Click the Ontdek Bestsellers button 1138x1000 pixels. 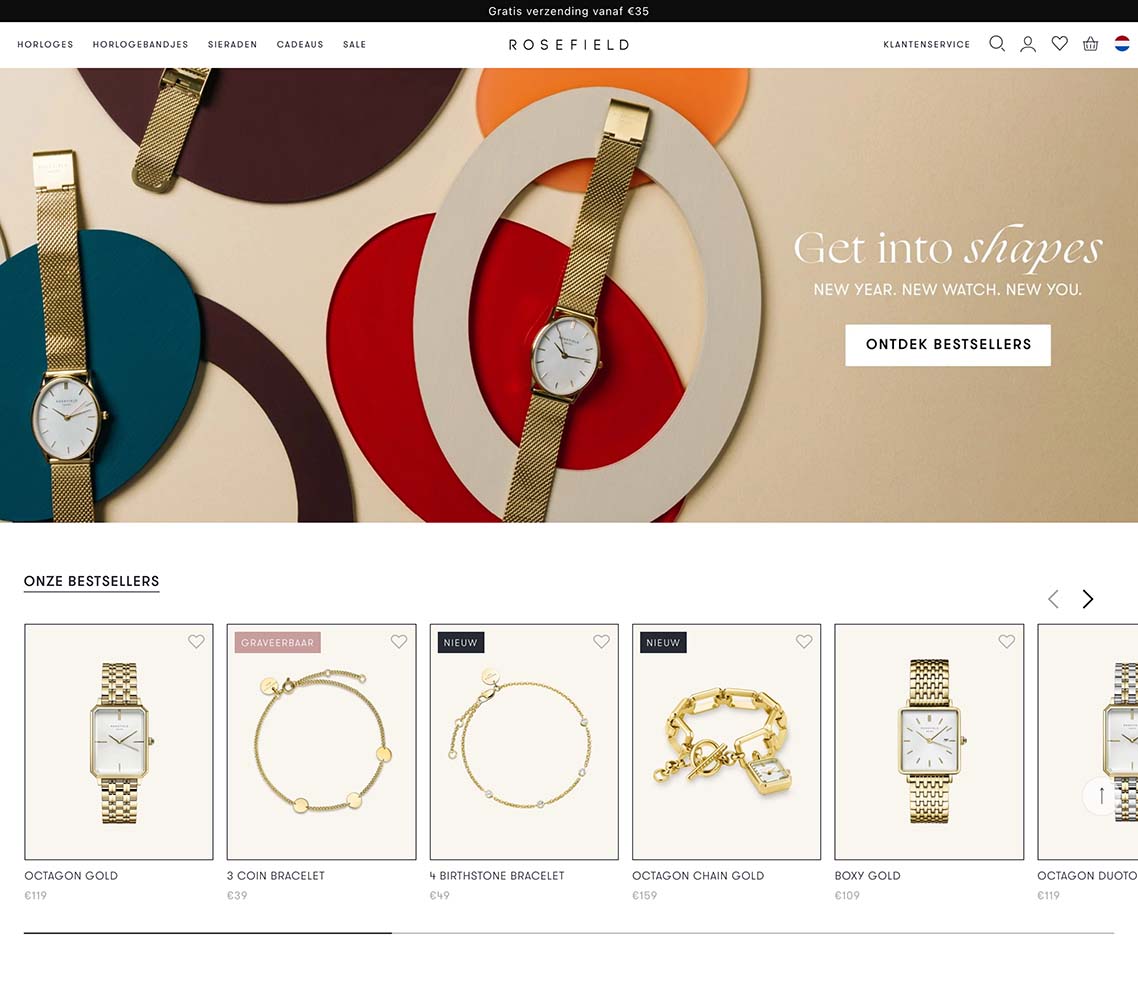click(x=948, y=345)
